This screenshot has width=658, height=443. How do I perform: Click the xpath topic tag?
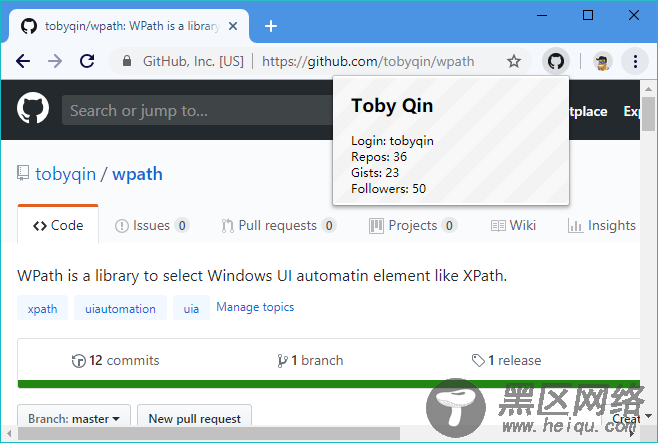(42, 308)
